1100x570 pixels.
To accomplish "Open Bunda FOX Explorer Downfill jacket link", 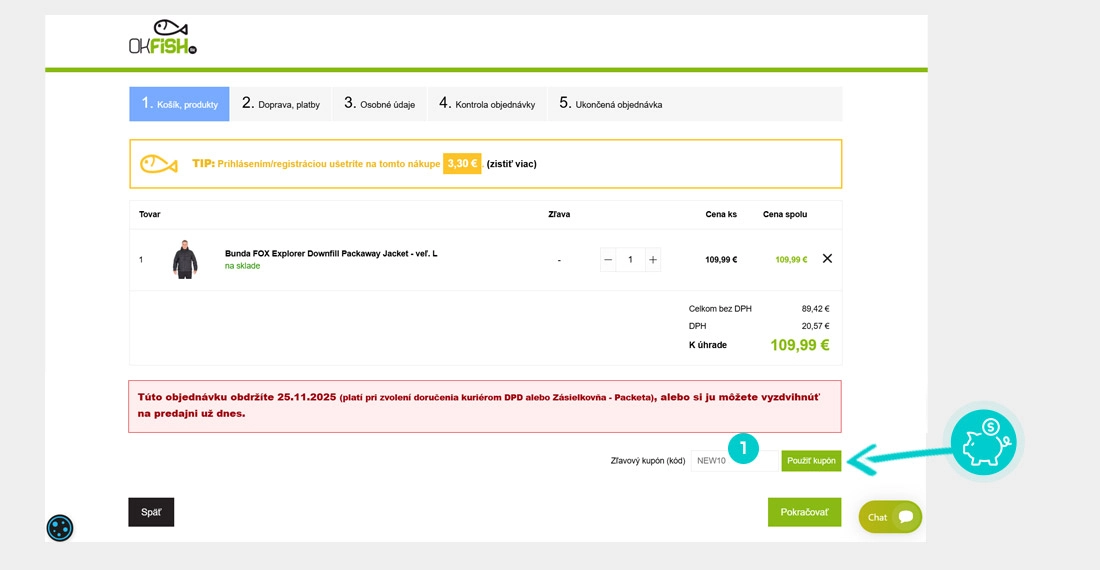I will [331, 254].
